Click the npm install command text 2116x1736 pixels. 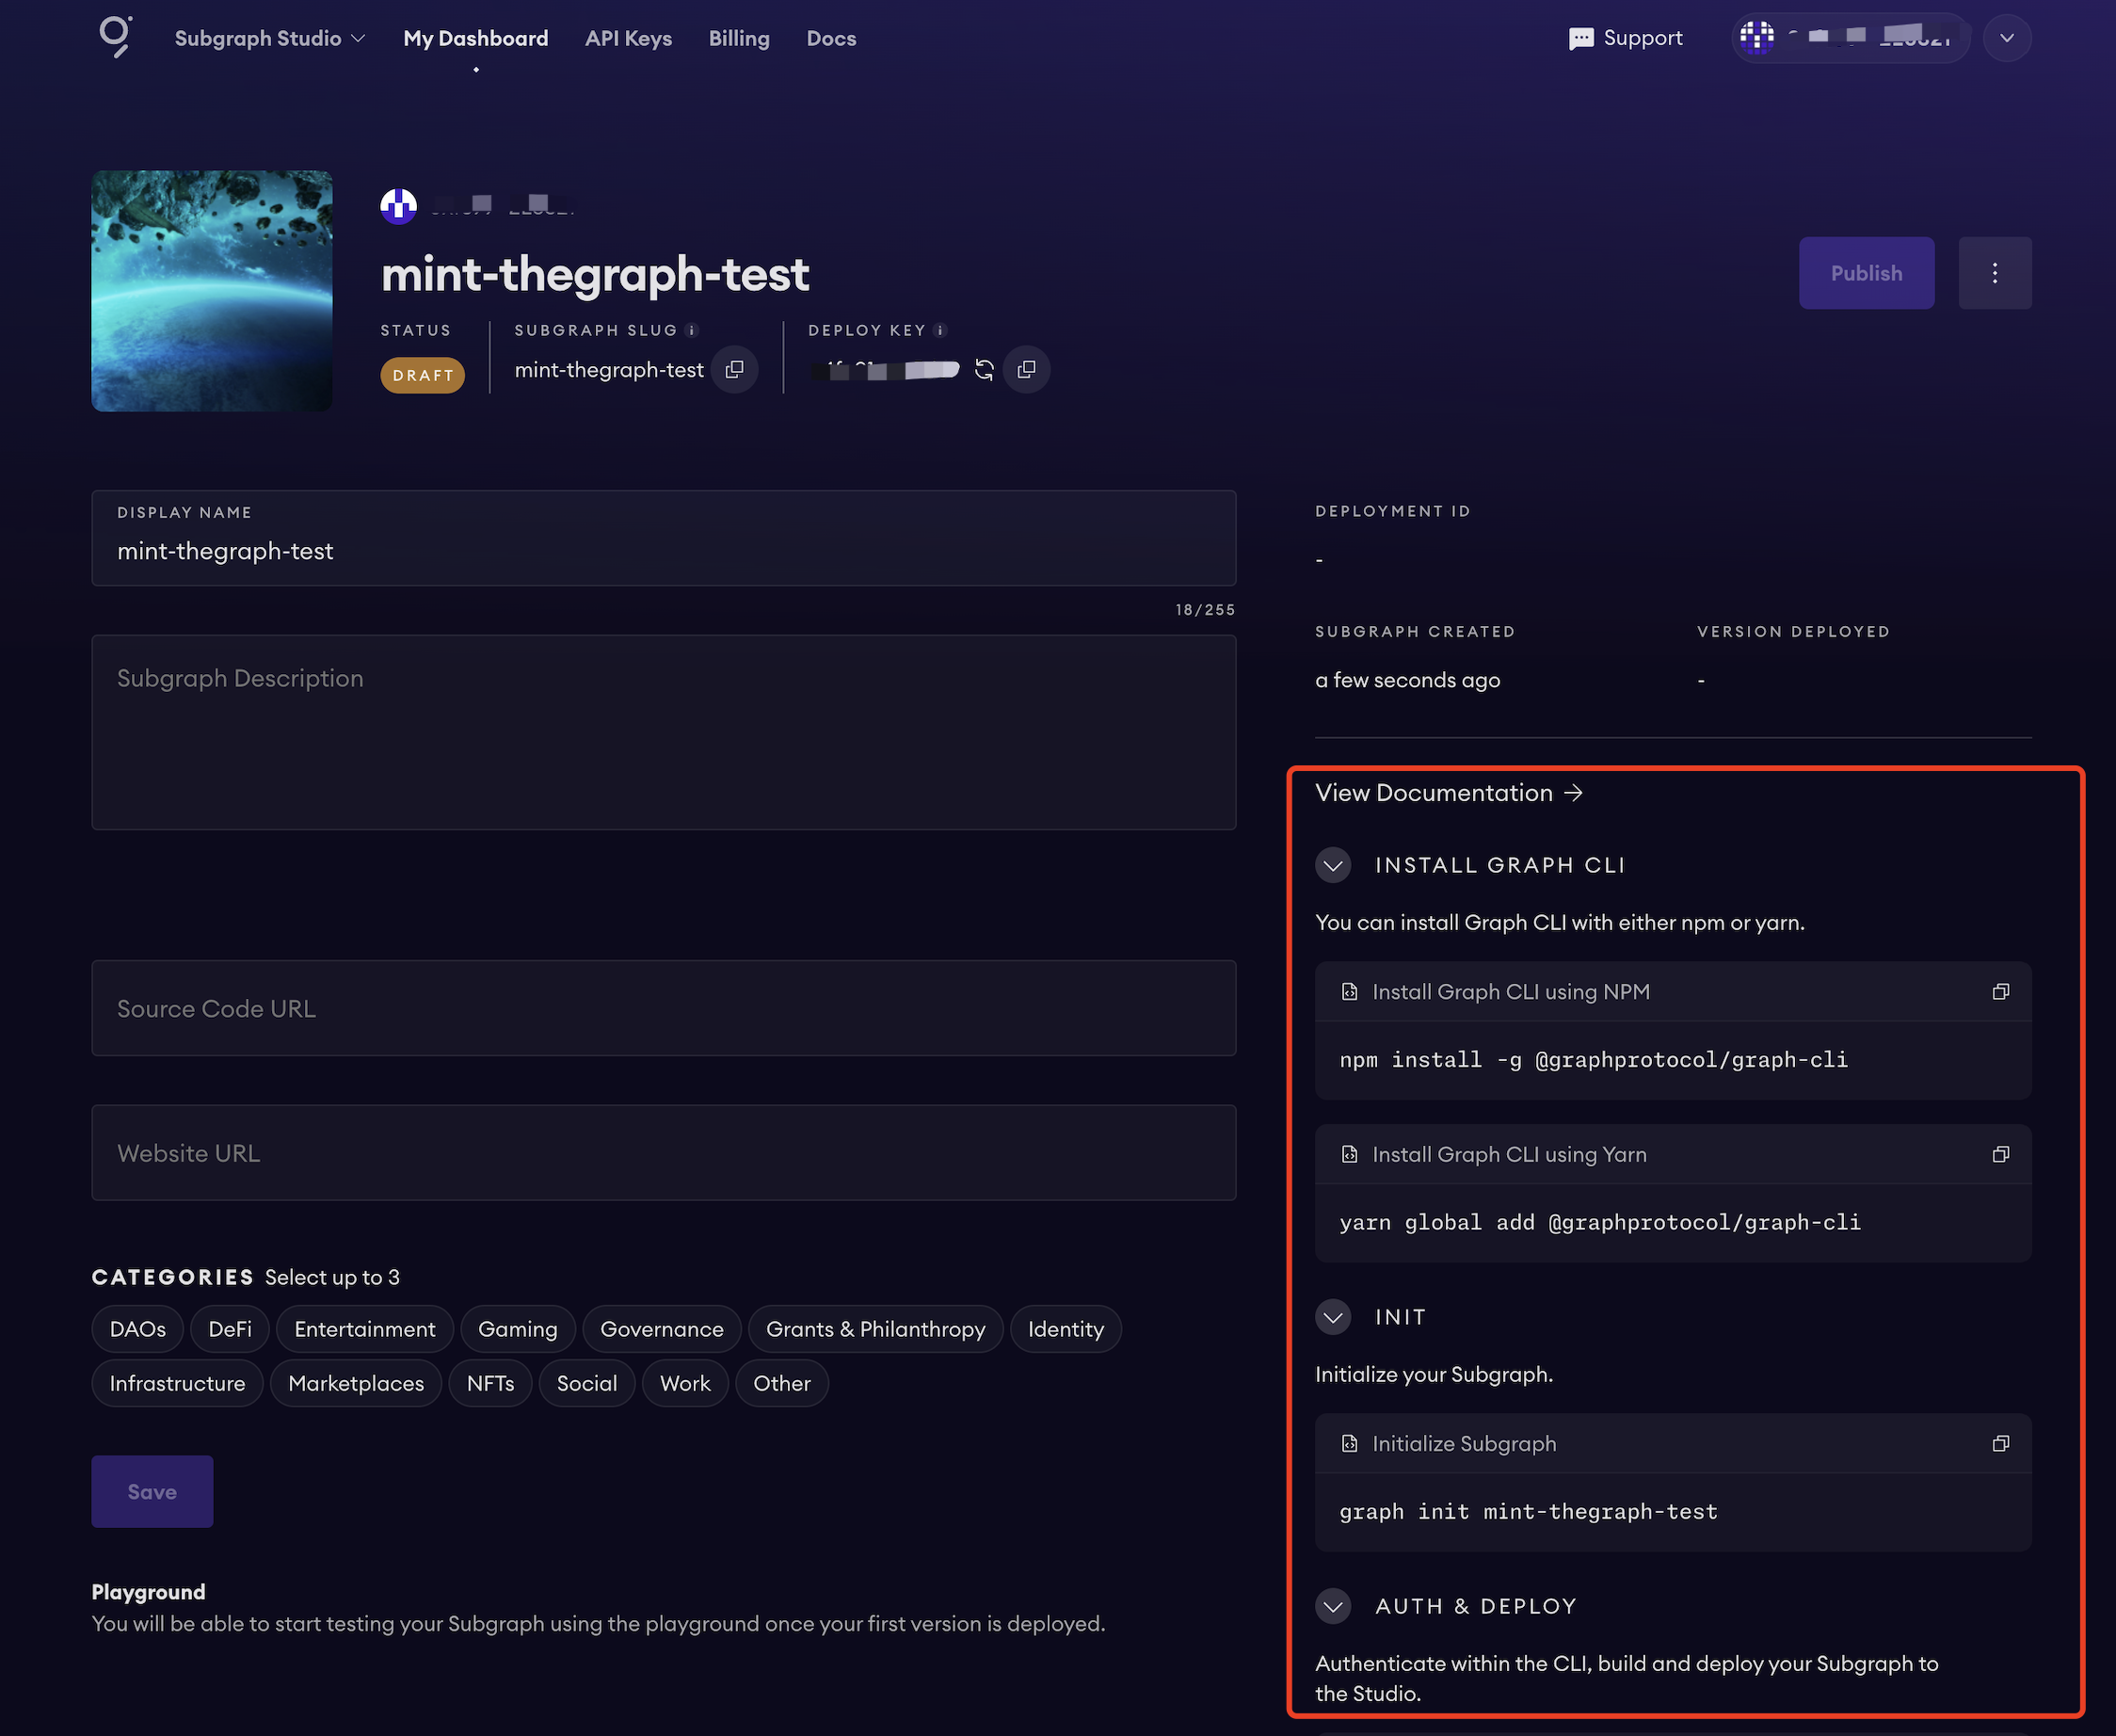click(1593, 1060)
